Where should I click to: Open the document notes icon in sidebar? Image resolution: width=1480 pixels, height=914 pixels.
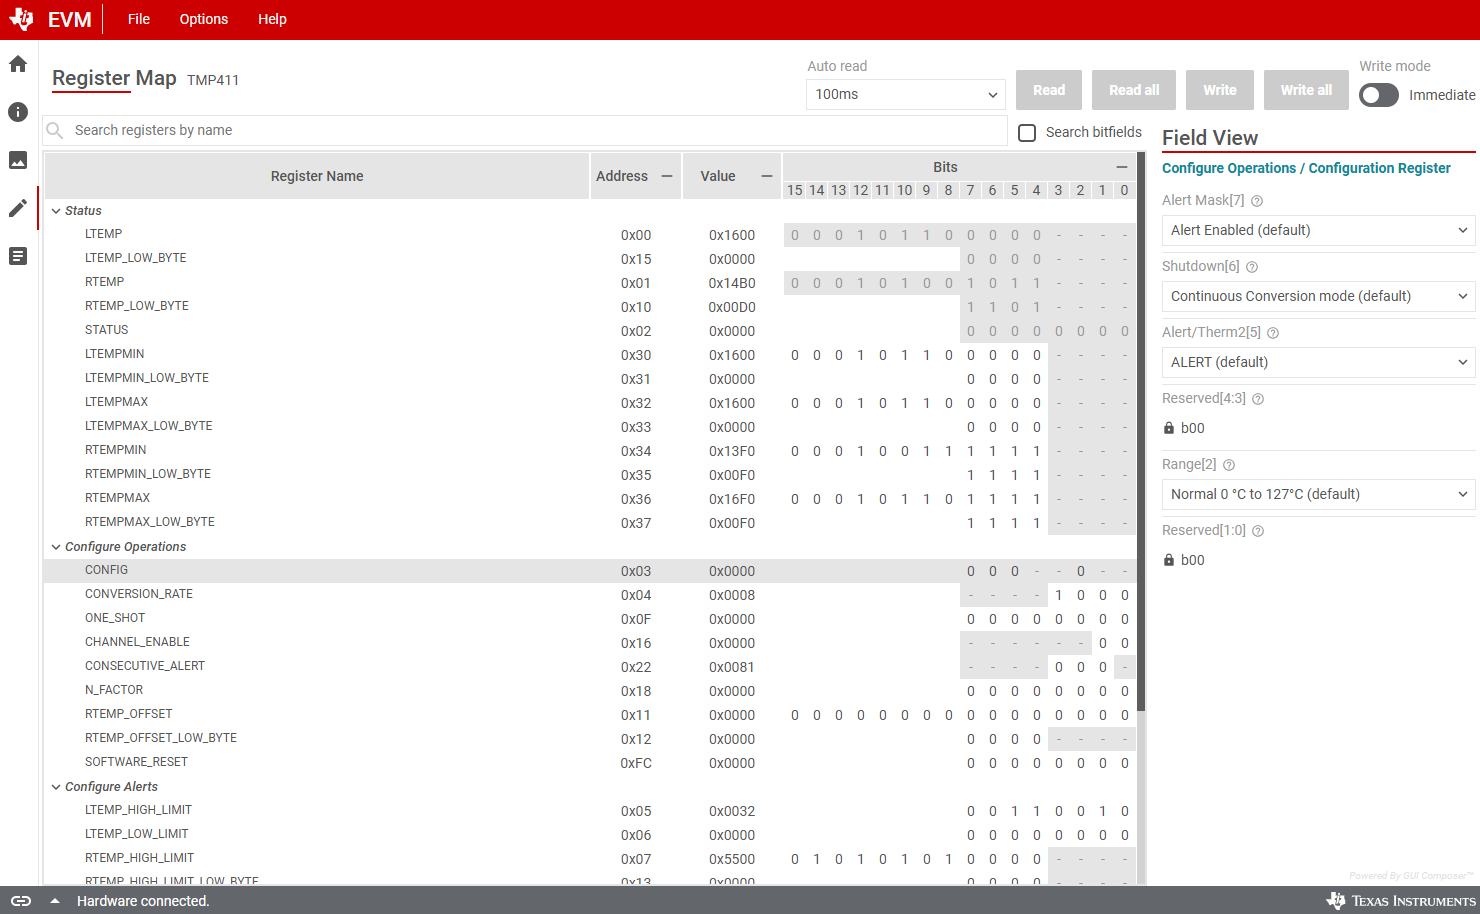tap(18, 256)
